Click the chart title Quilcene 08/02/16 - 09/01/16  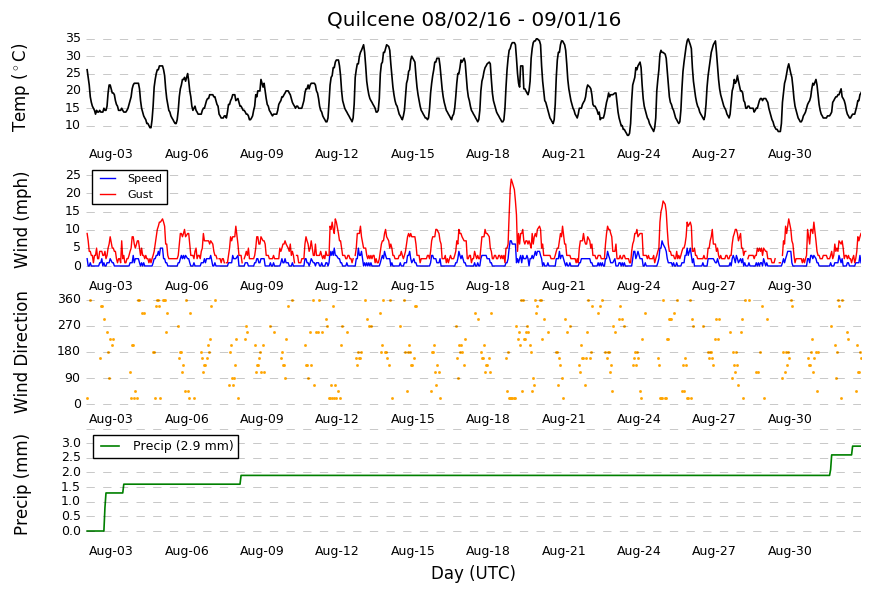click(x=473, y=19)
